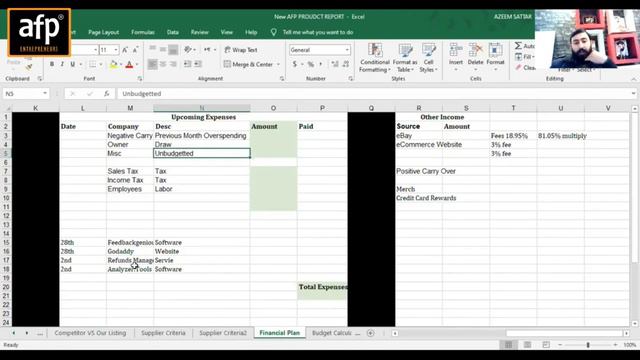Open the Page Layout ribbon tab
This screenshot has height=360, width=640.
tap(103, 32)
